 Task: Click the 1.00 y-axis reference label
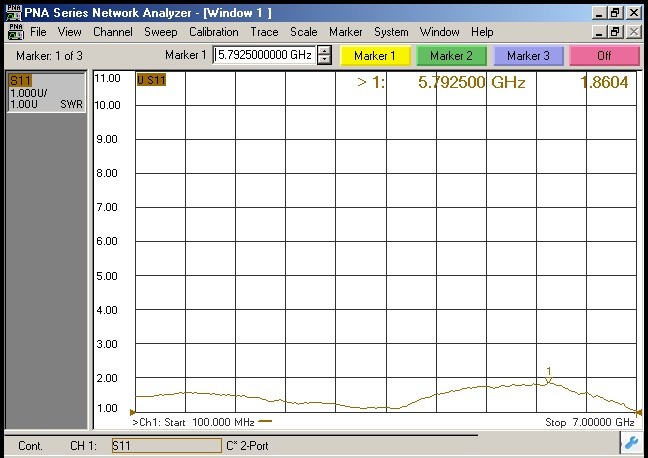[x=107, y=408]
